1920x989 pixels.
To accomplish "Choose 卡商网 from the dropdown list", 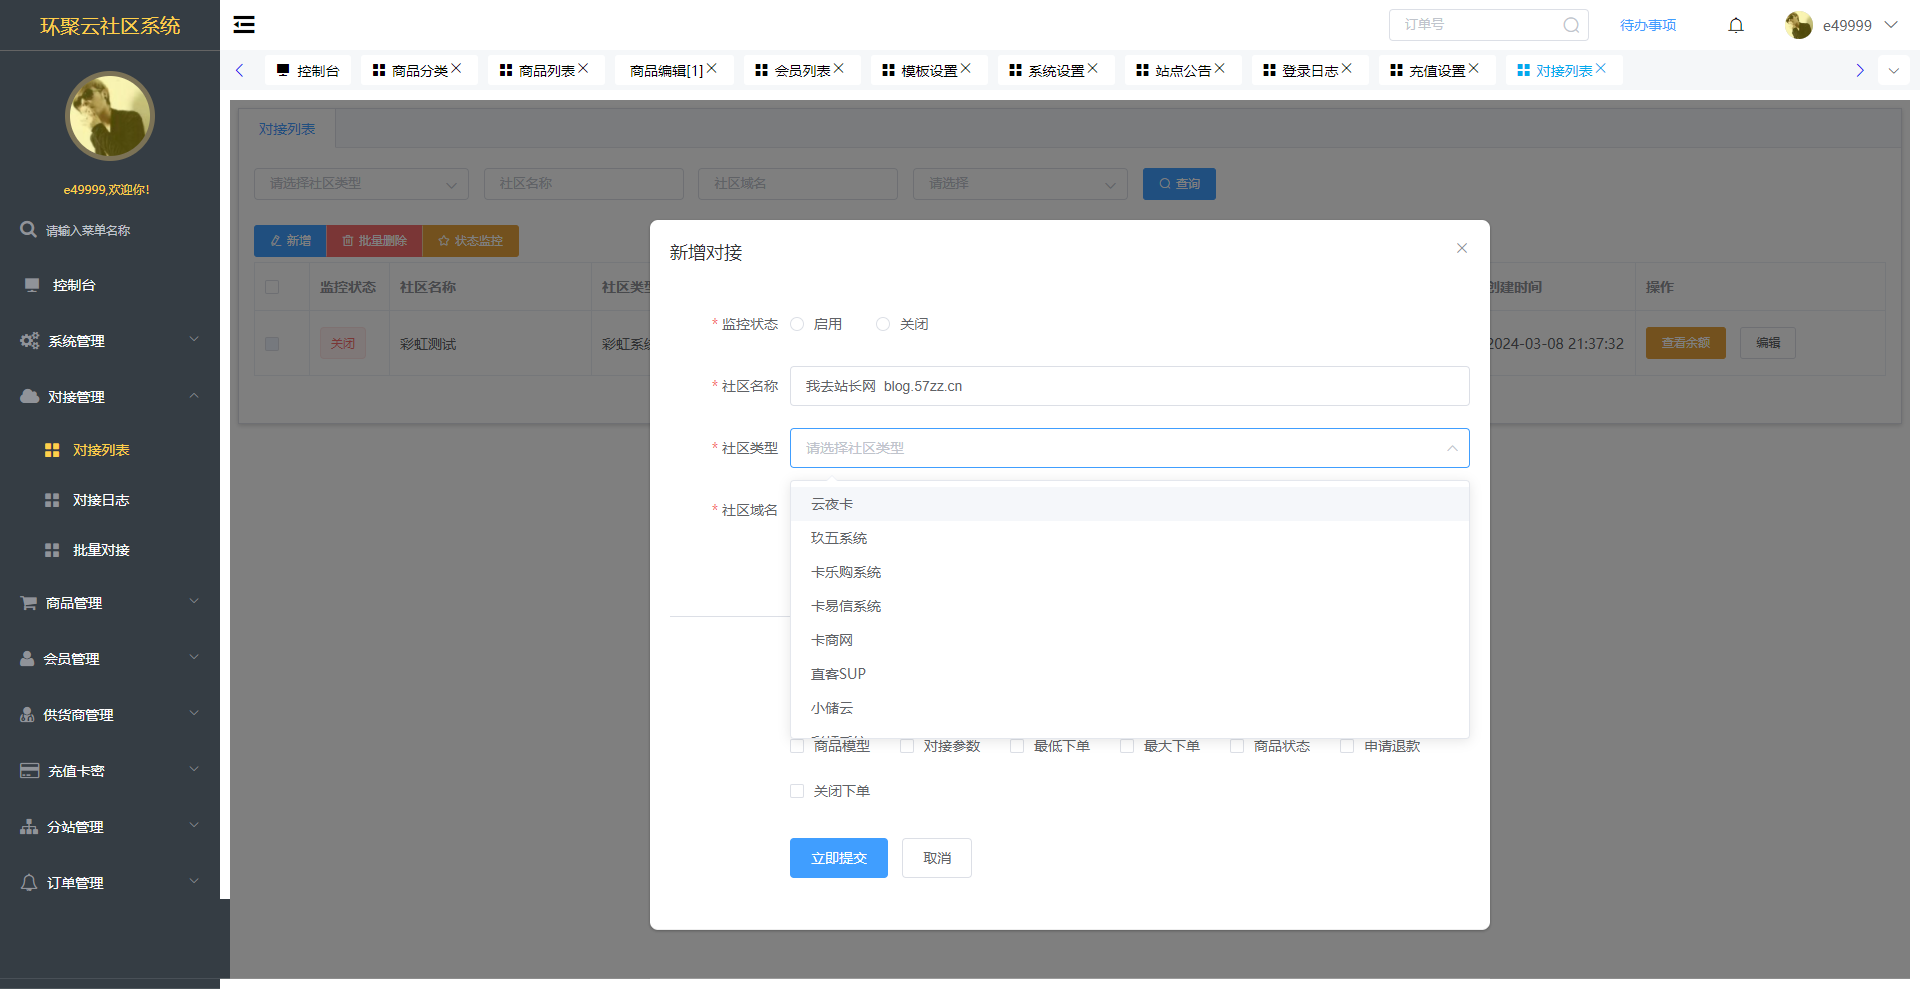I will point(1129,640).
